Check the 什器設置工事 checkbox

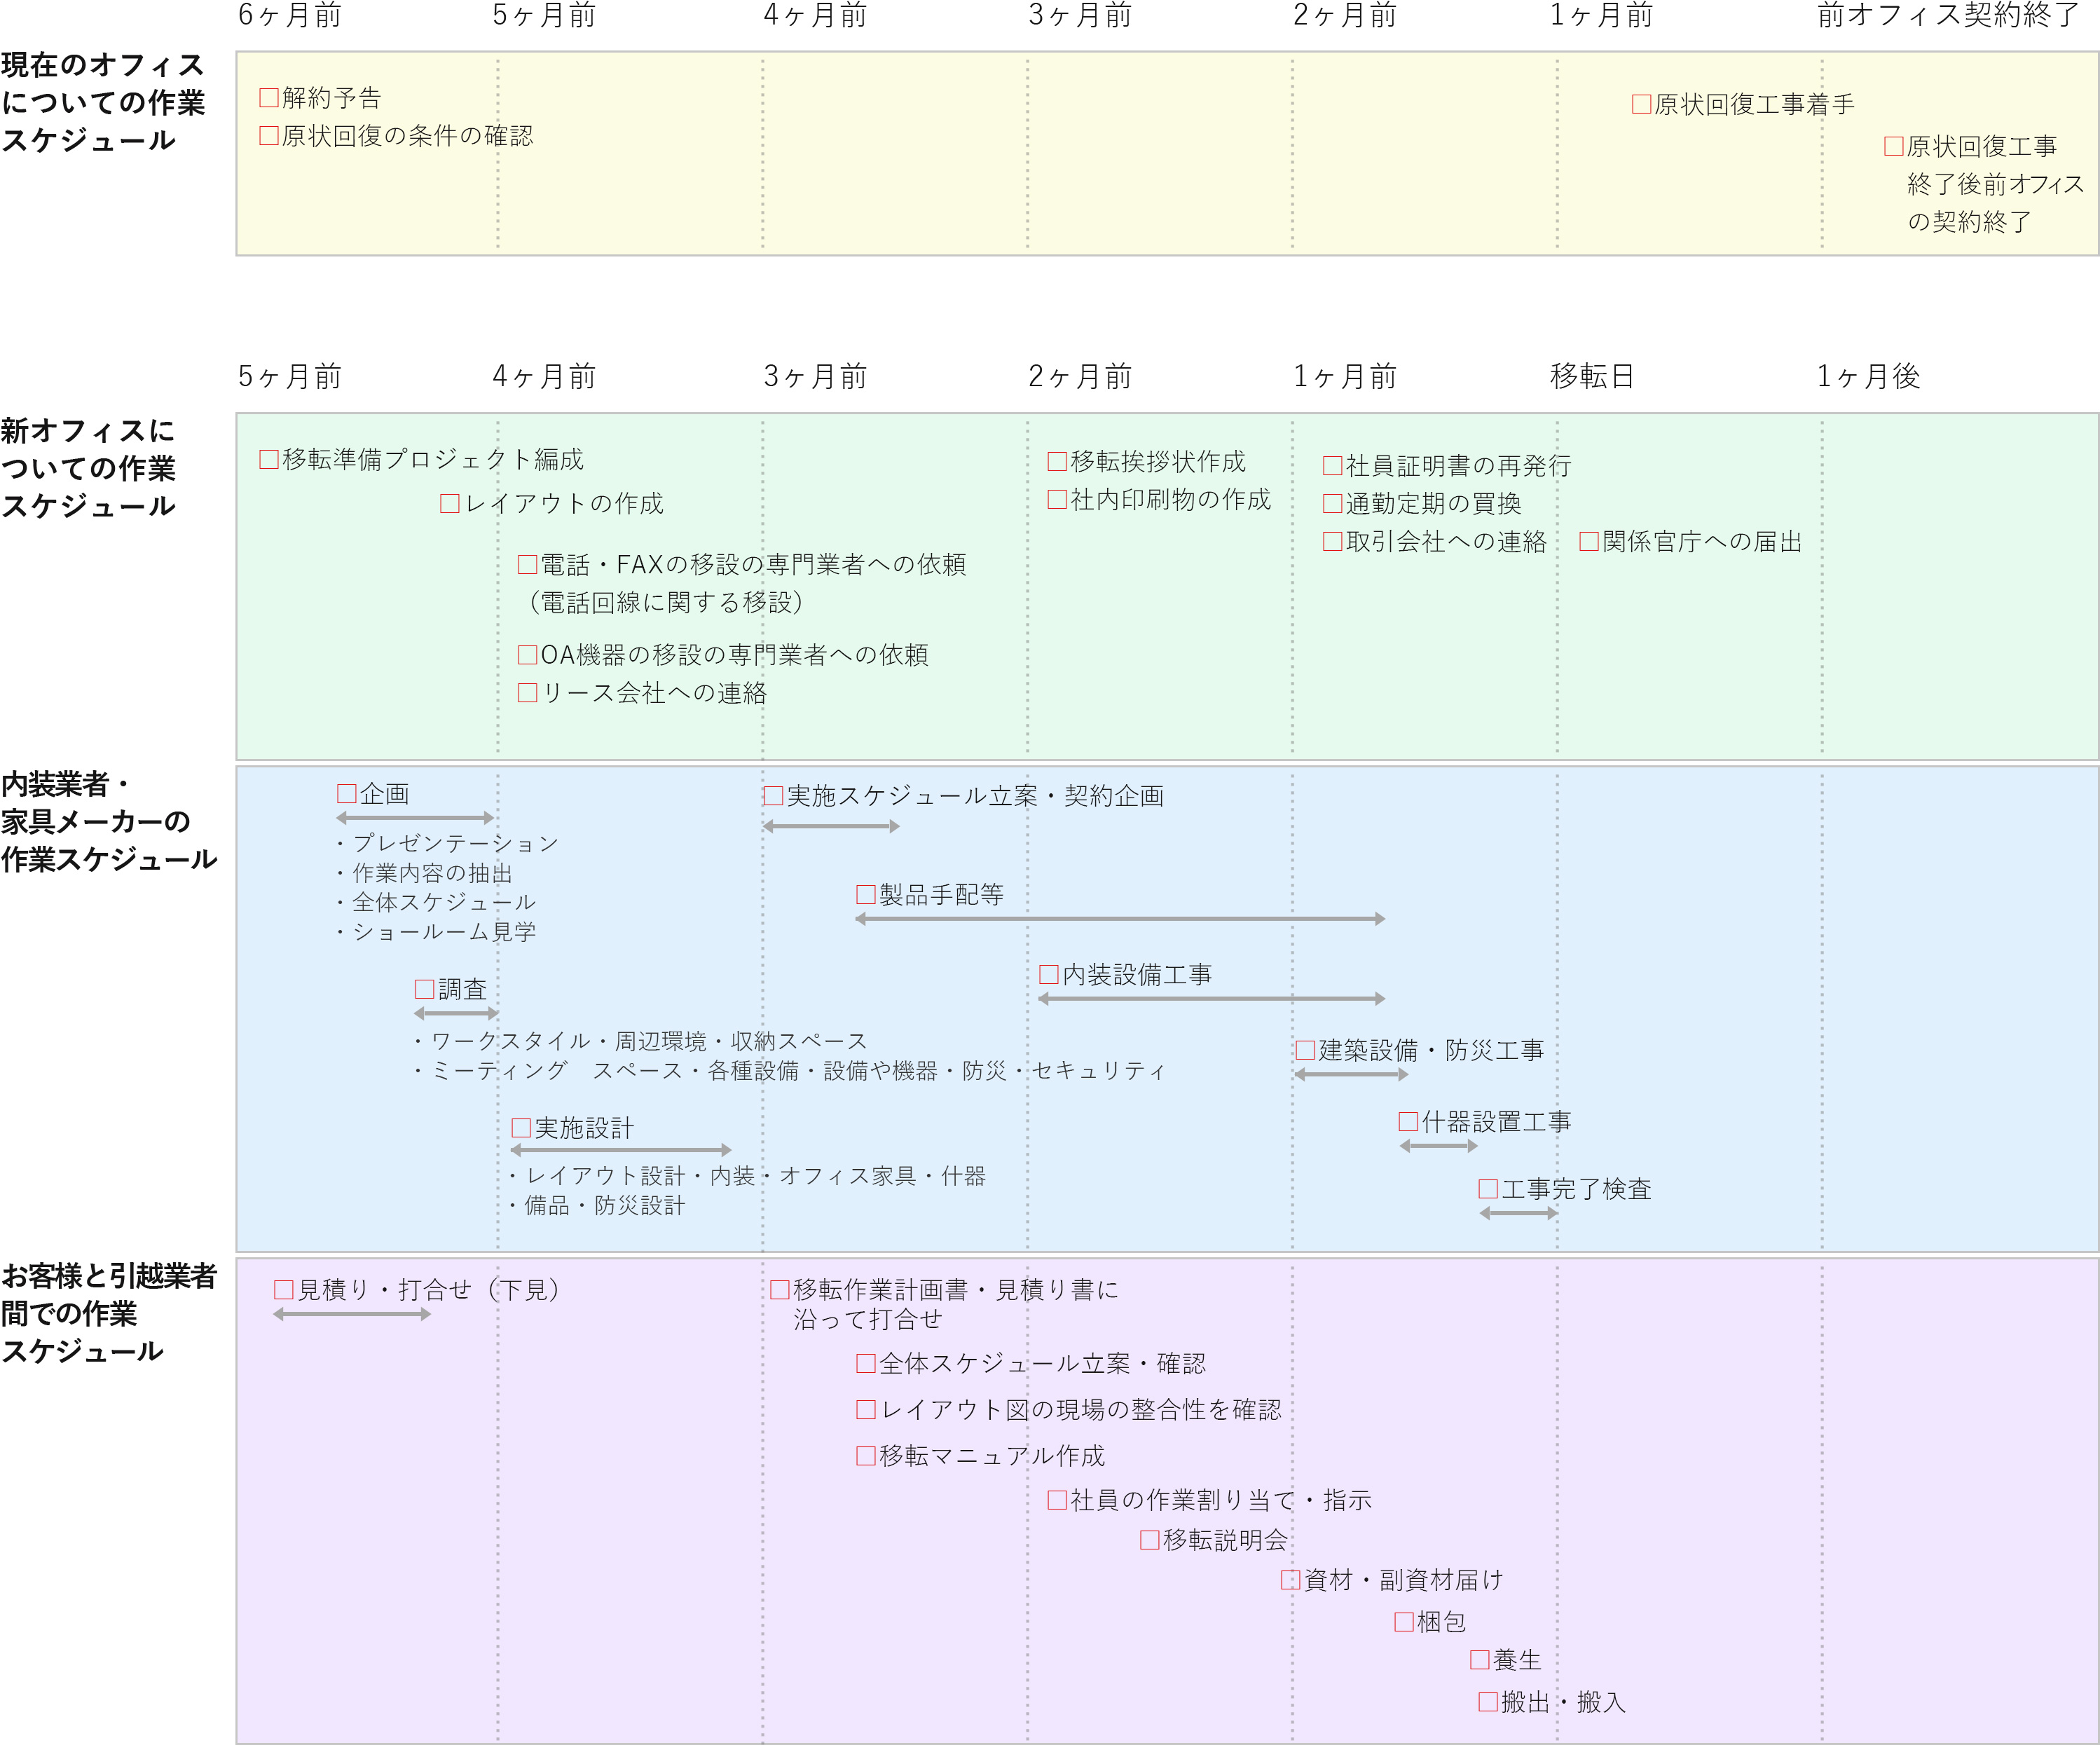tap(1409, 1121)
